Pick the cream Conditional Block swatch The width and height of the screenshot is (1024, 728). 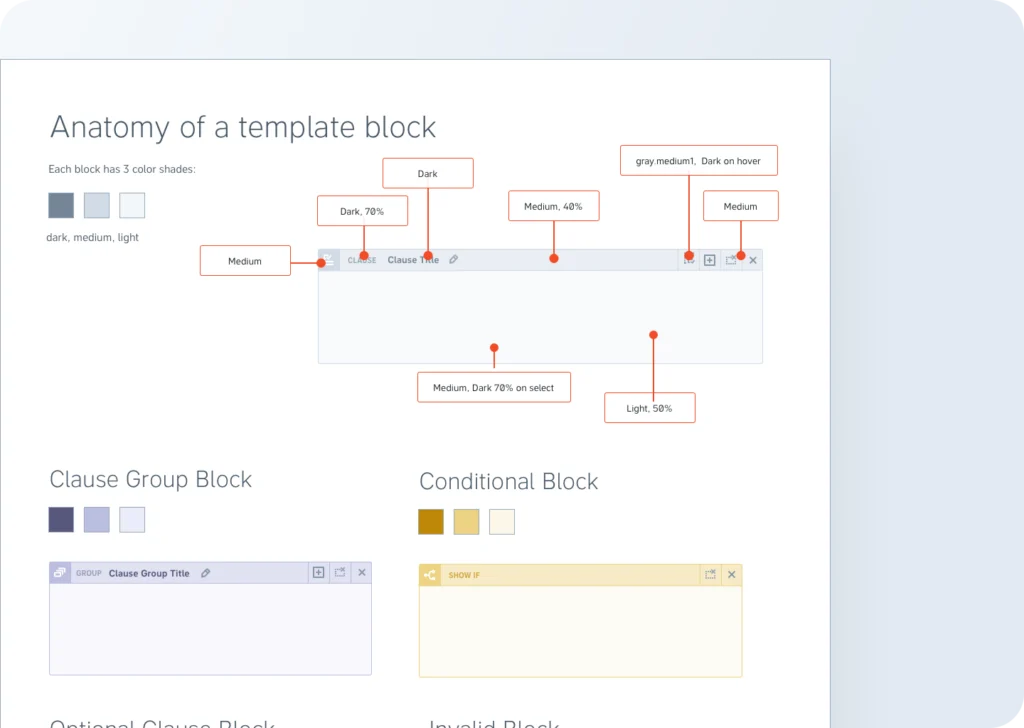click(x=502, y=522)
